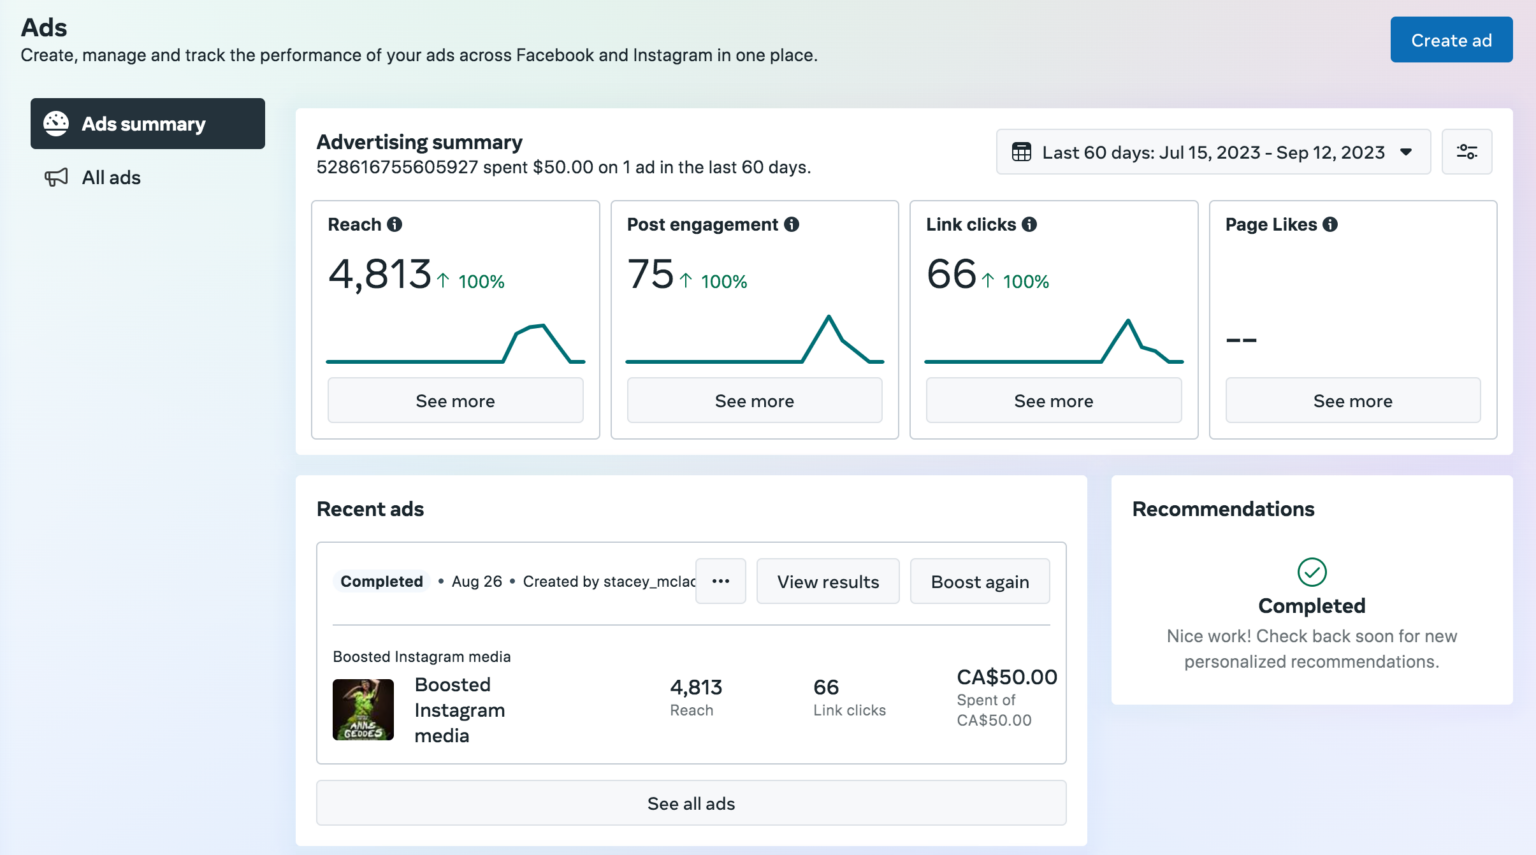
Task: Click the See all ads button
Action: click(691, 803)
